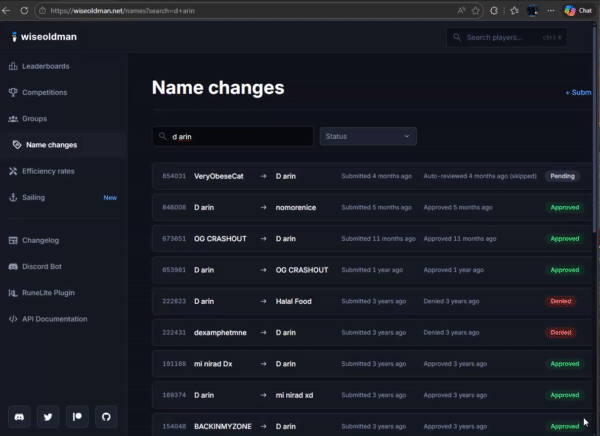Open the Sailing page marked New
600x436 pixels.
(x=33, y=197)
